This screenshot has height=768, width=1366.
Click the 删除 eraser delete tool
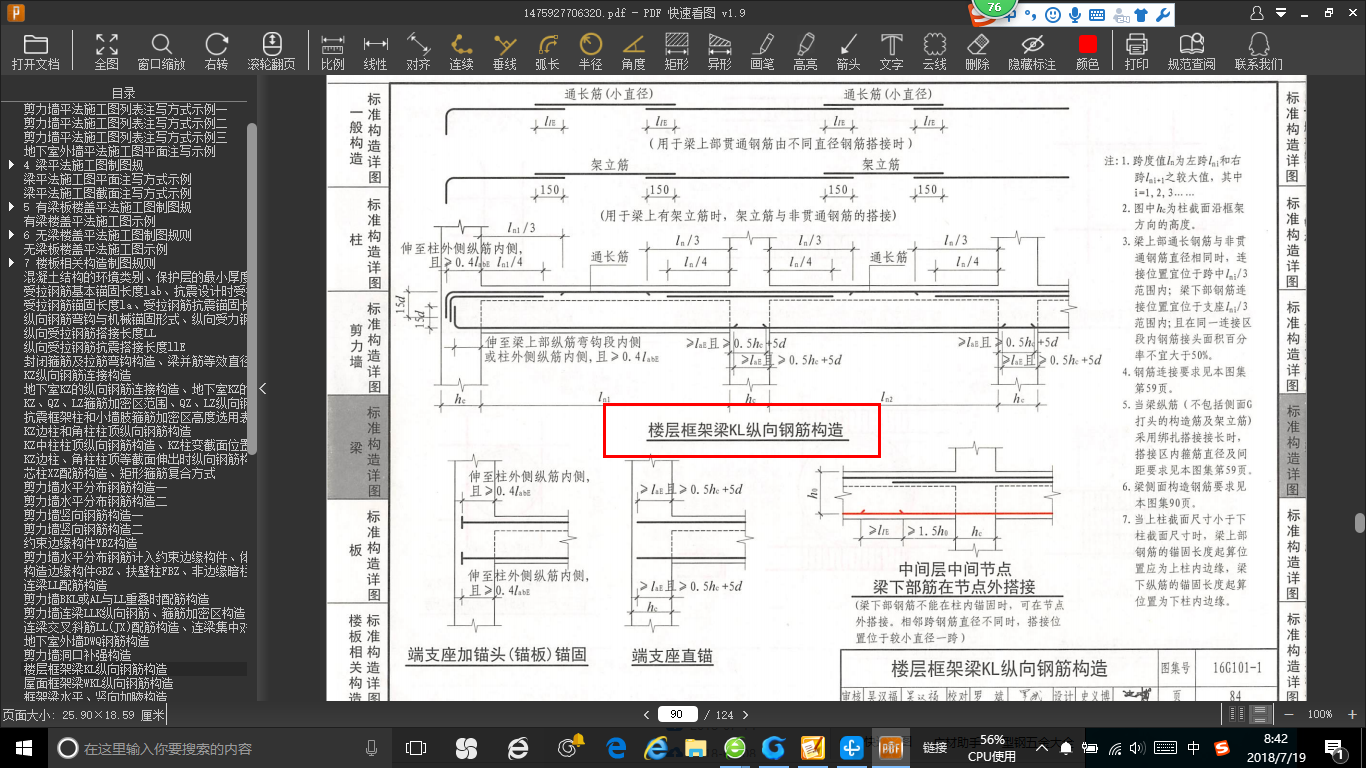tap(978, 52)
